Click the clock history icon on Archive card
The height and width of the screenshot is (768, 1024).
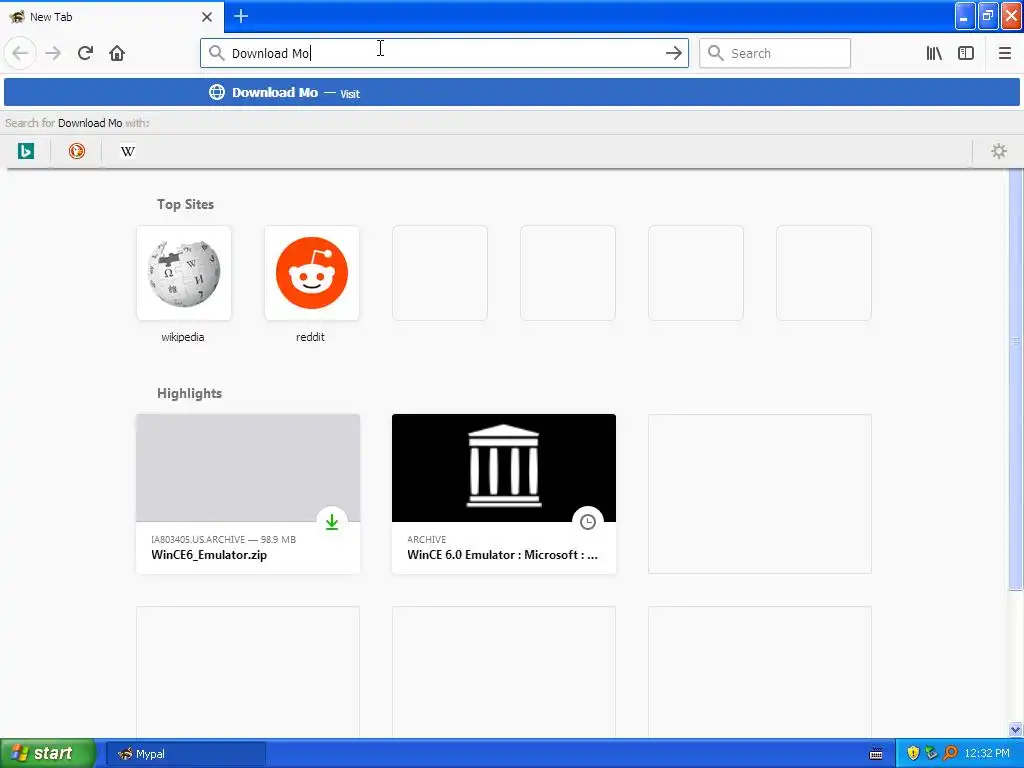point(588,522)
